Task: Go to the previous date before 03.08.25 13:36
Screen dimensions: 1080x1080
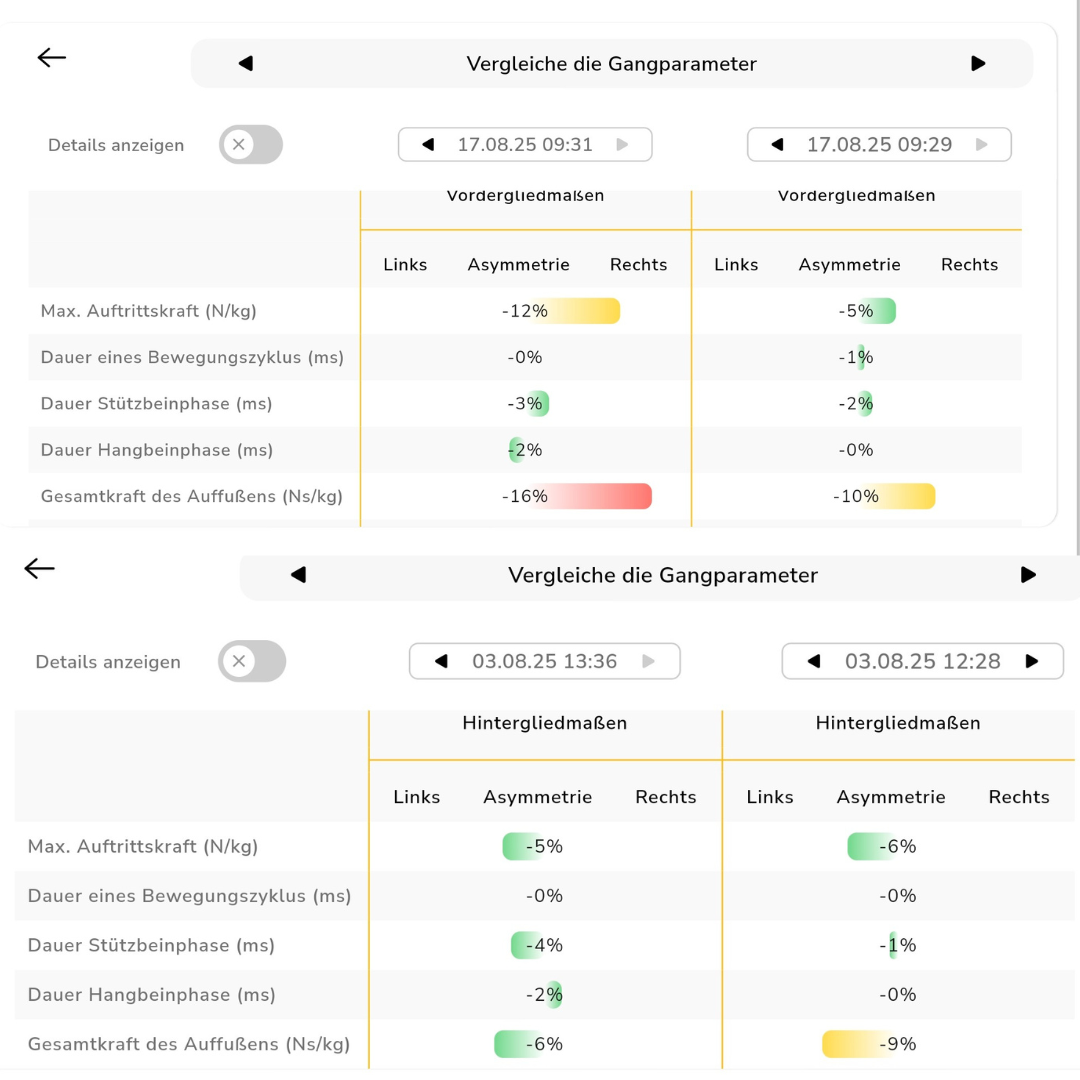Action: (x=441, y=661)
